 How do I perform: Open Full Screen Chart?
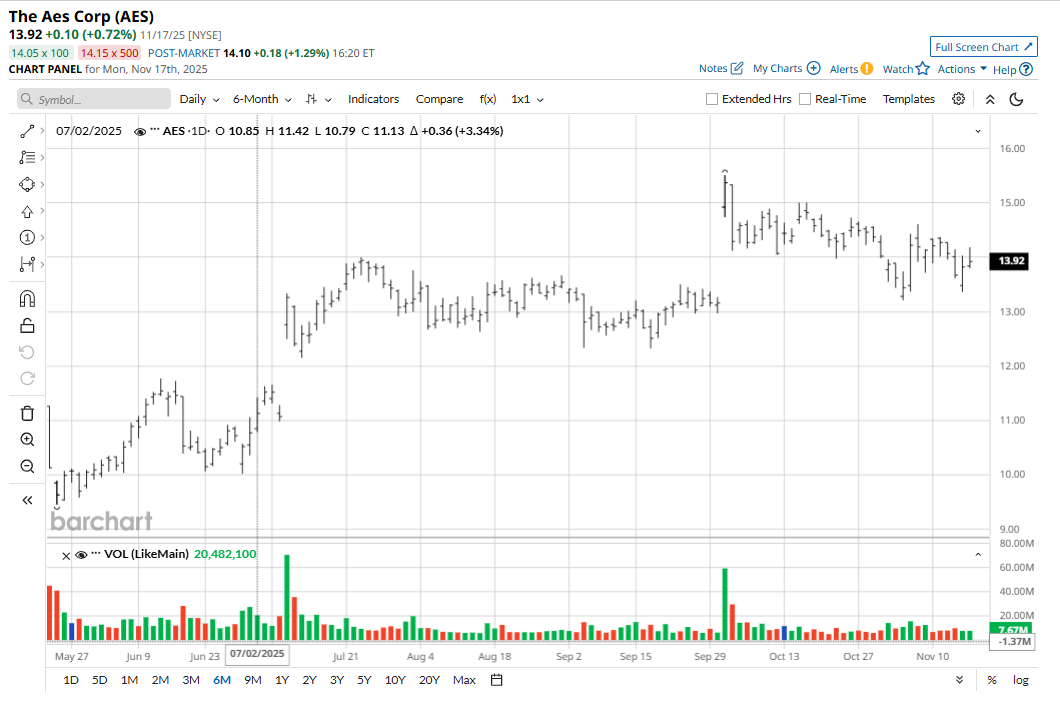point(984,47)
